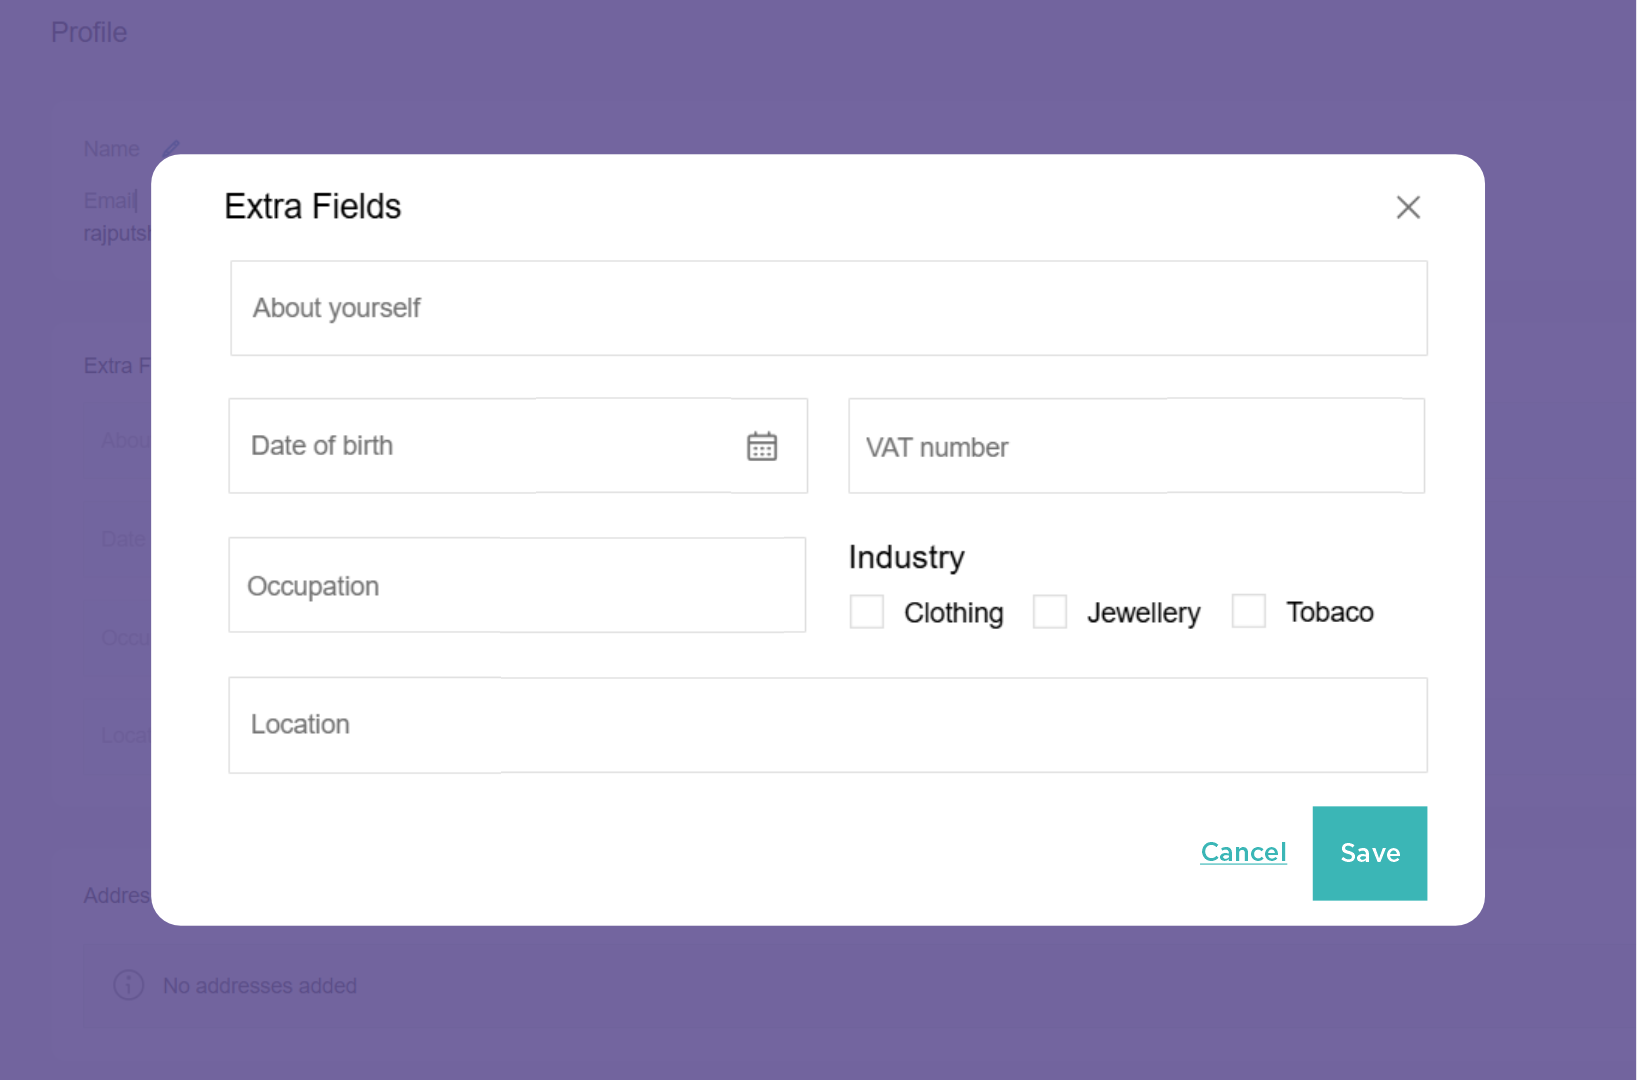Click the Profile page heading
This screenshot has width=1637, height=1080.
click(x=89, y=32)
